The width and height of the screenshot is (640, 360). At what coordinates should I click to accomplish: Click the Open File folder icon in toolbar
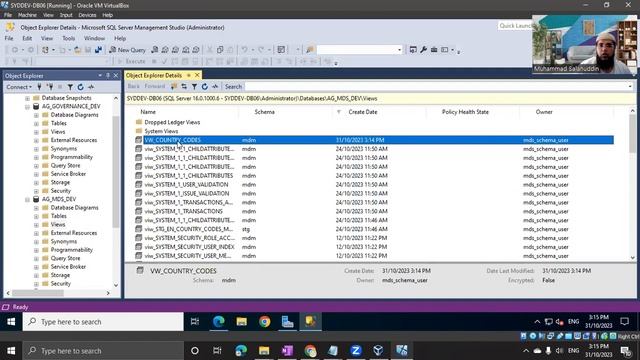[78, 50]
